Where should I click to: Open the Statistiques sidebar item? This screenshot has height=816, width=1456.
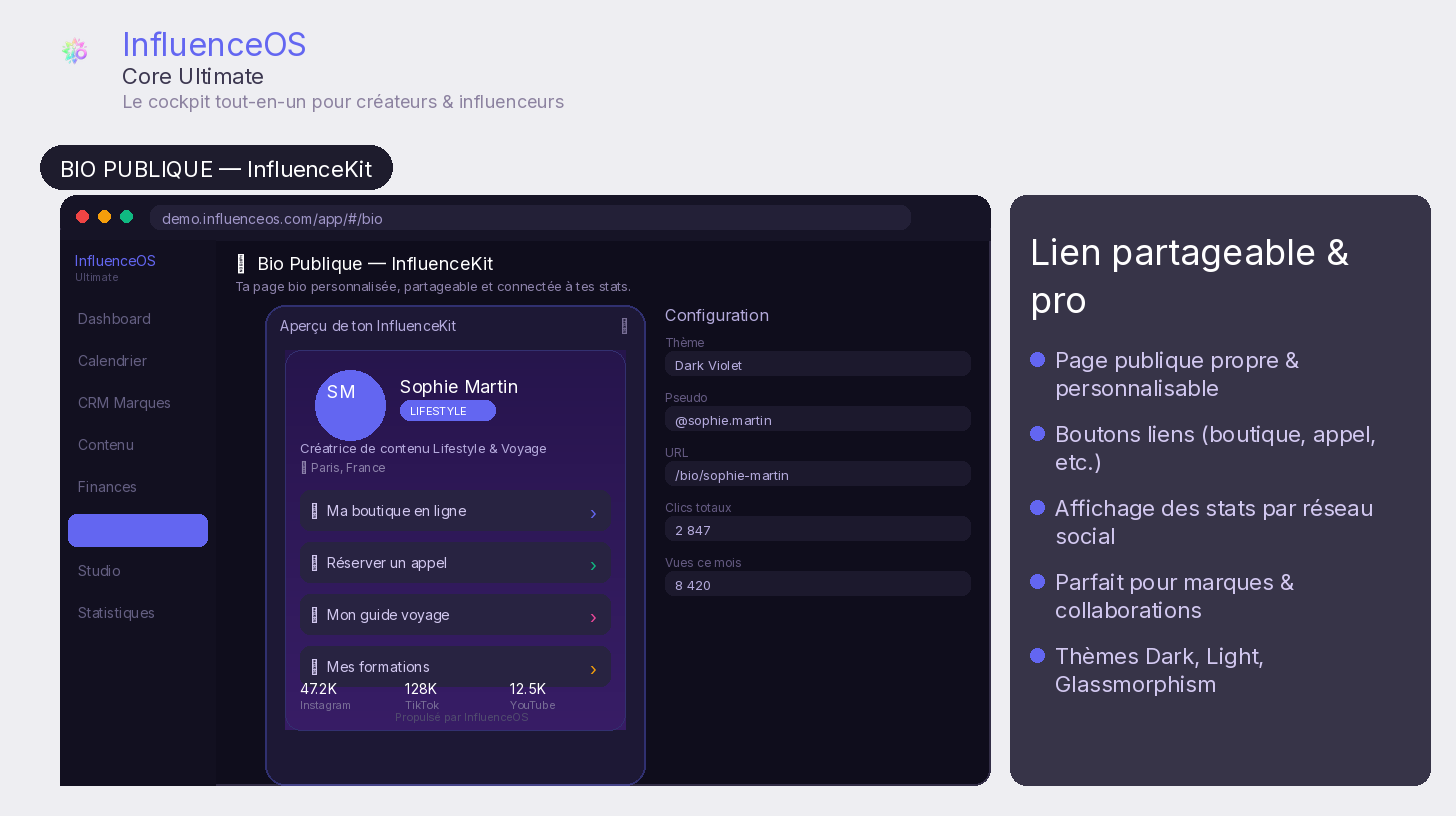(x=116, y=613)
